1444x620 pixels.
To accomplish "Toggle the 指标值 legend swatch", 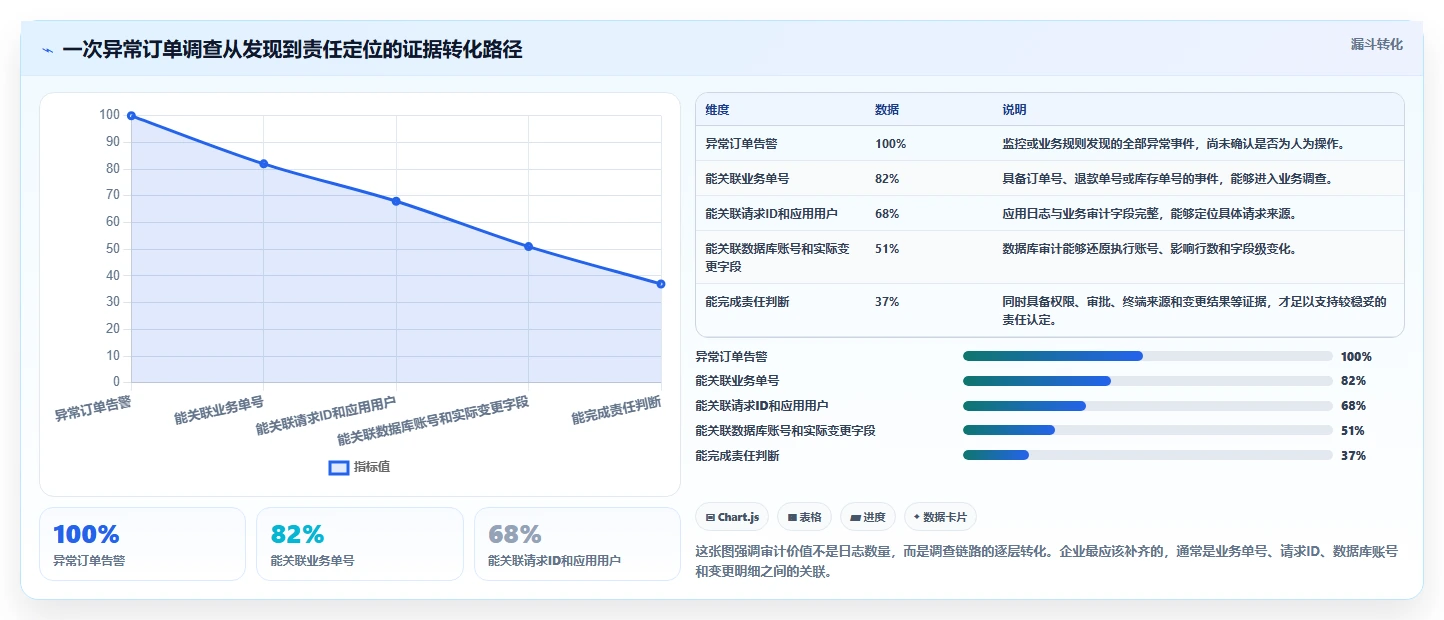I will pyautogui.click(x=339, y=467).
